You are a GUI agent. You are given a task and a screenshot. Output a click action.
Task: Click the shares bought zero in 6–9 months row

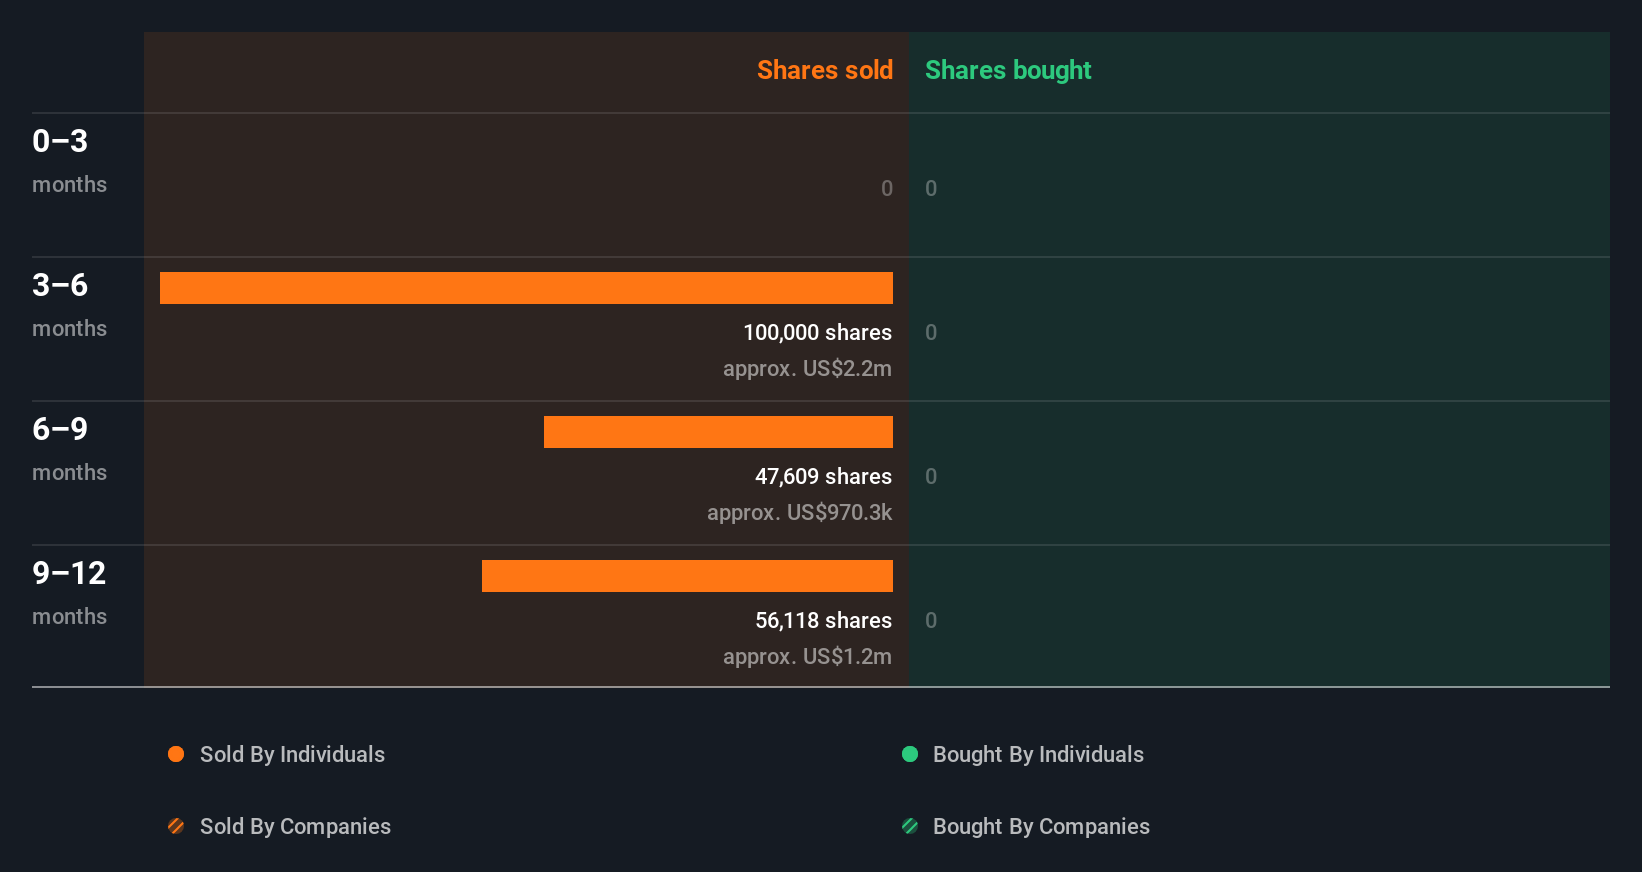(x=931, y=476)
